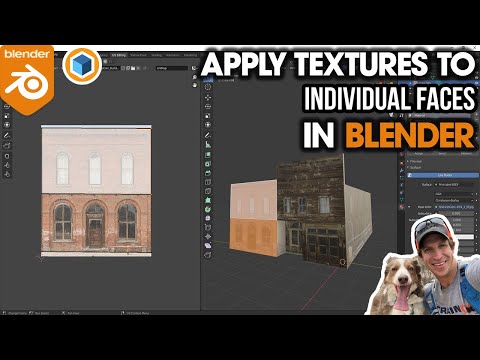Select the Extrude Region tool
Viewport: 480px width, 360px height.
(208, 155)
